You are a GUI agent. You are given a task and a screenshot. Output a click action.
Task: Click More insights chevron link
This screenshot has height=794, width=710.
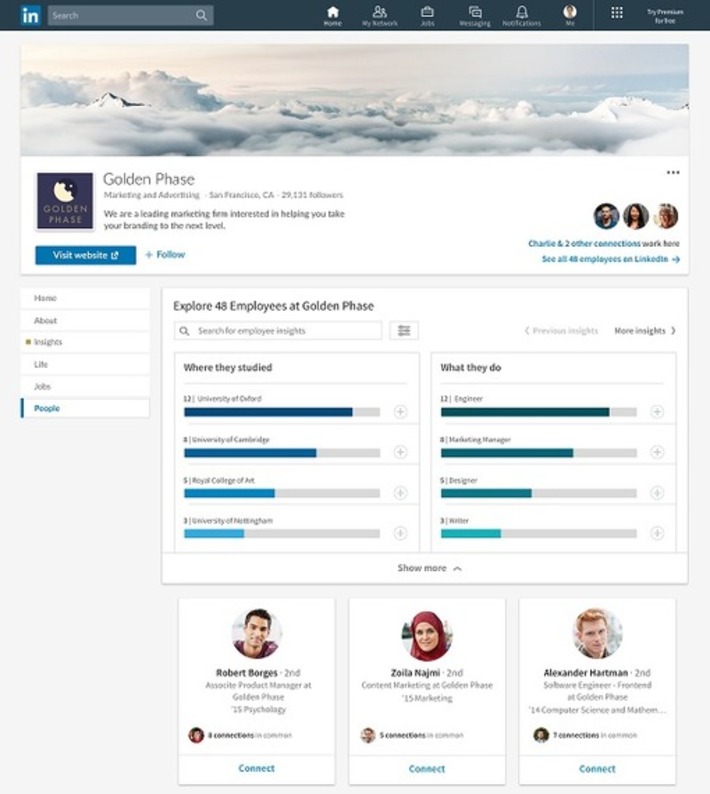point(645,331)
